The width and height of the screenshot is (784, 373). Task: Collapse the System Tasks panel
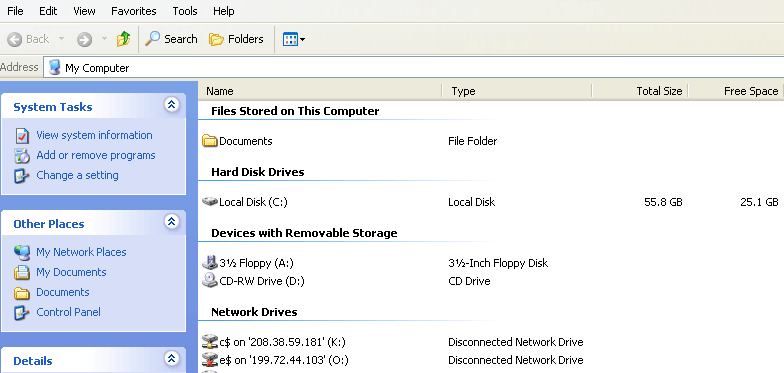(x=172, y=104)
